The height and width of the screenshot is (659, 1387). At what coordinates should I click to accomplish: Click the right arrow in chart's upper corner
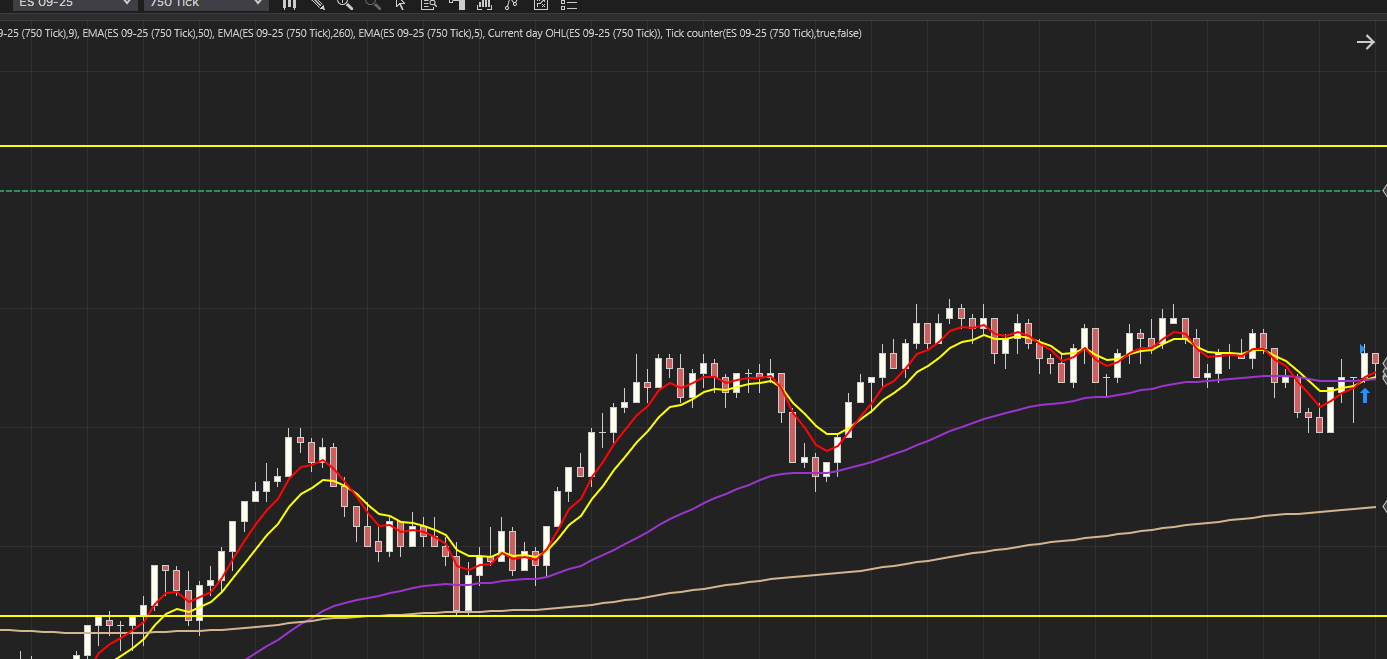1365,42
